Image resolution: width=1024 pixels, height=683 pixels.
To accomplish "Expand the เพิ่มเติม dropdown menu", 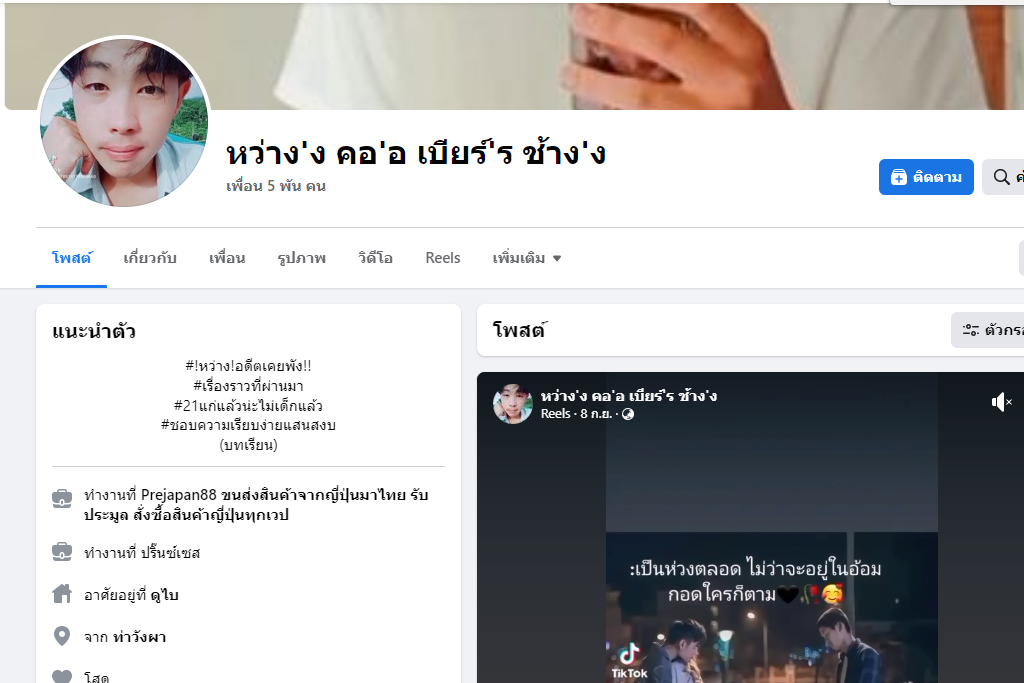I will point(526,258).
